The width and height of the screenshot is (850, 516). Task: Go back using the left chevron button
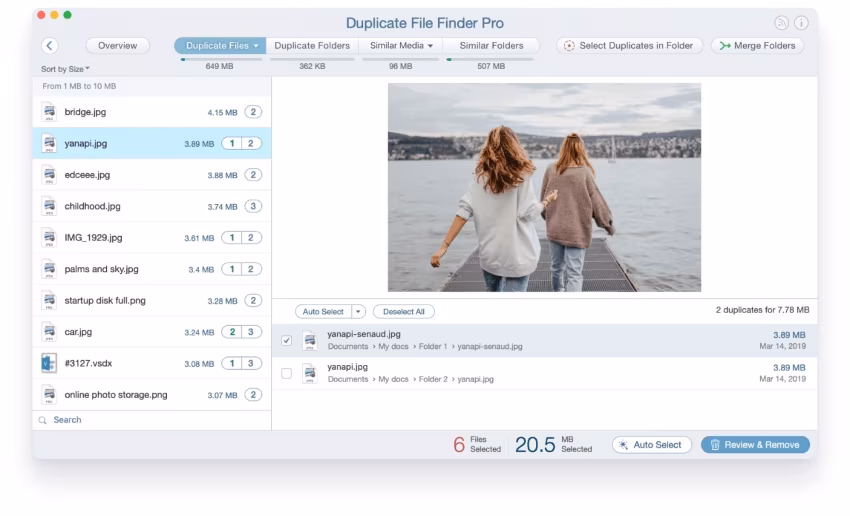[49, 46]
